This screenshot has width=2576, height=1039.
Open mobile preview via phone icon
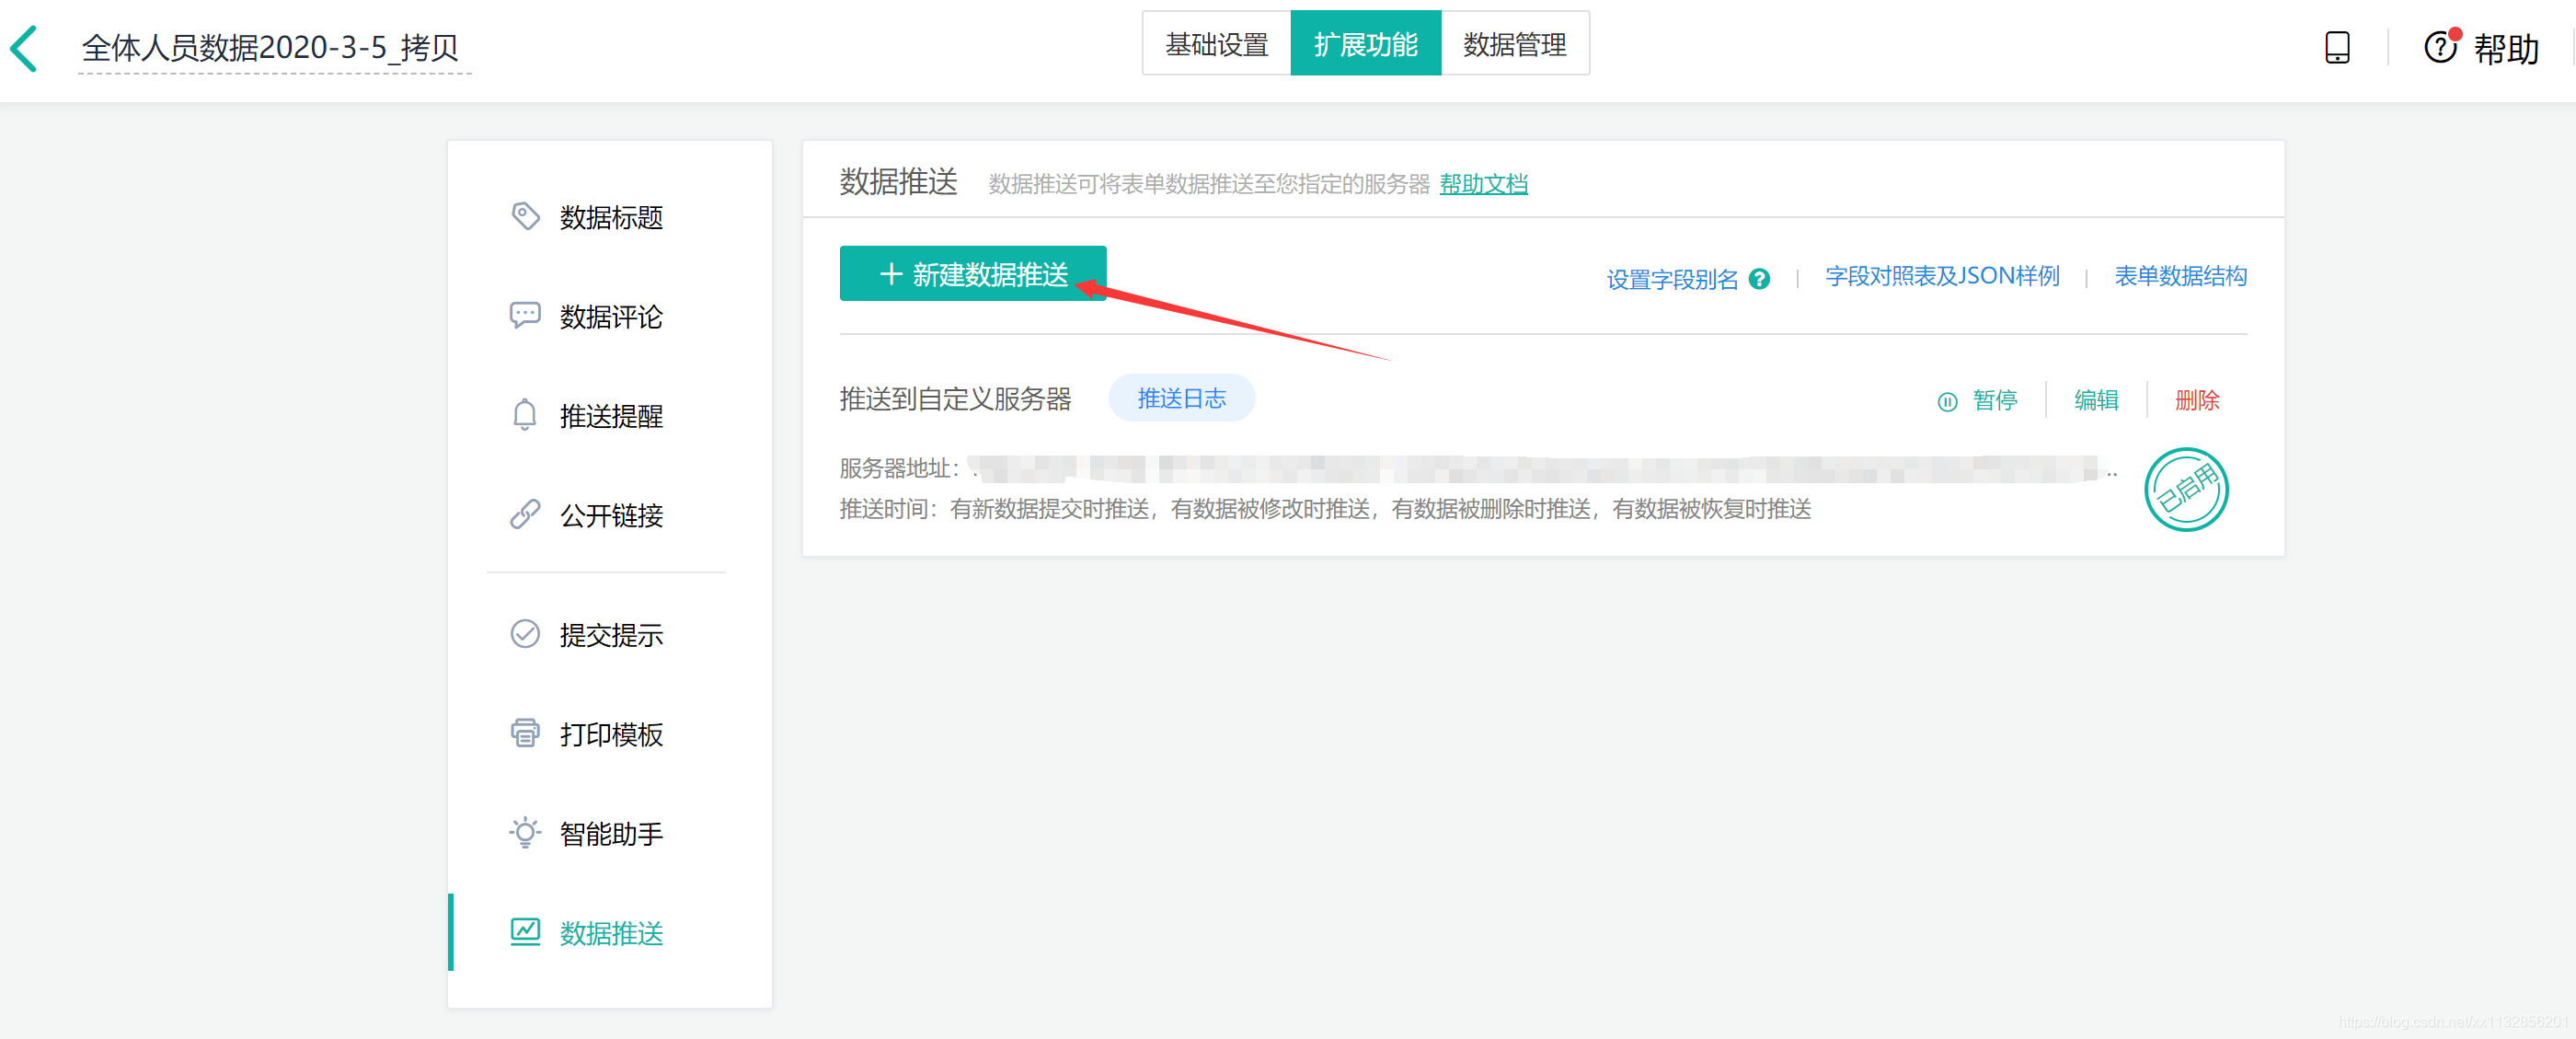click(2336, 48)
